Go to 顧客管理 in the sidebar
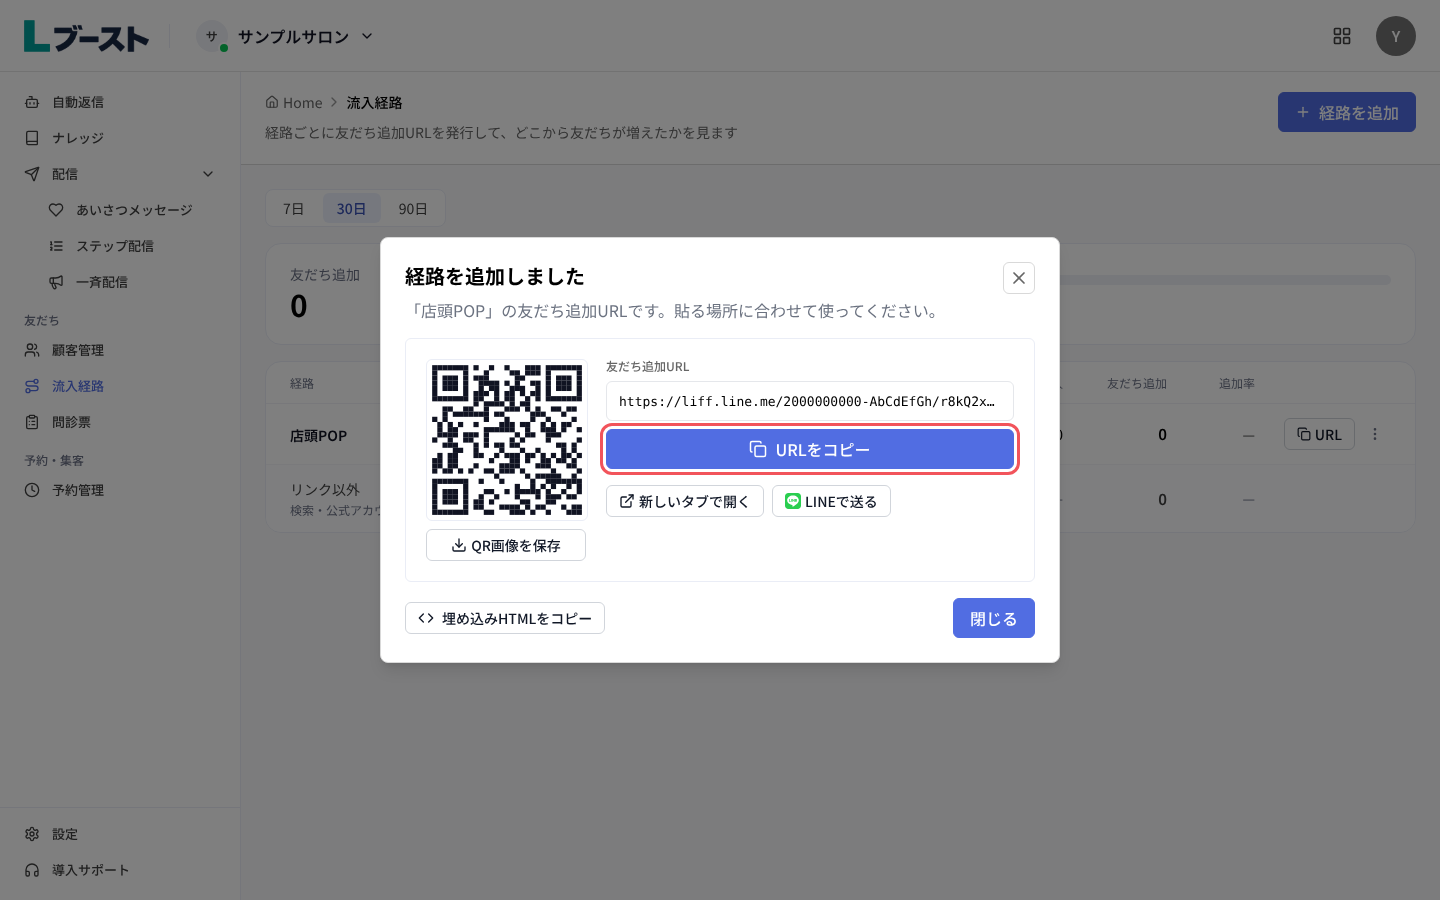1440x900 pixels. 120,350
